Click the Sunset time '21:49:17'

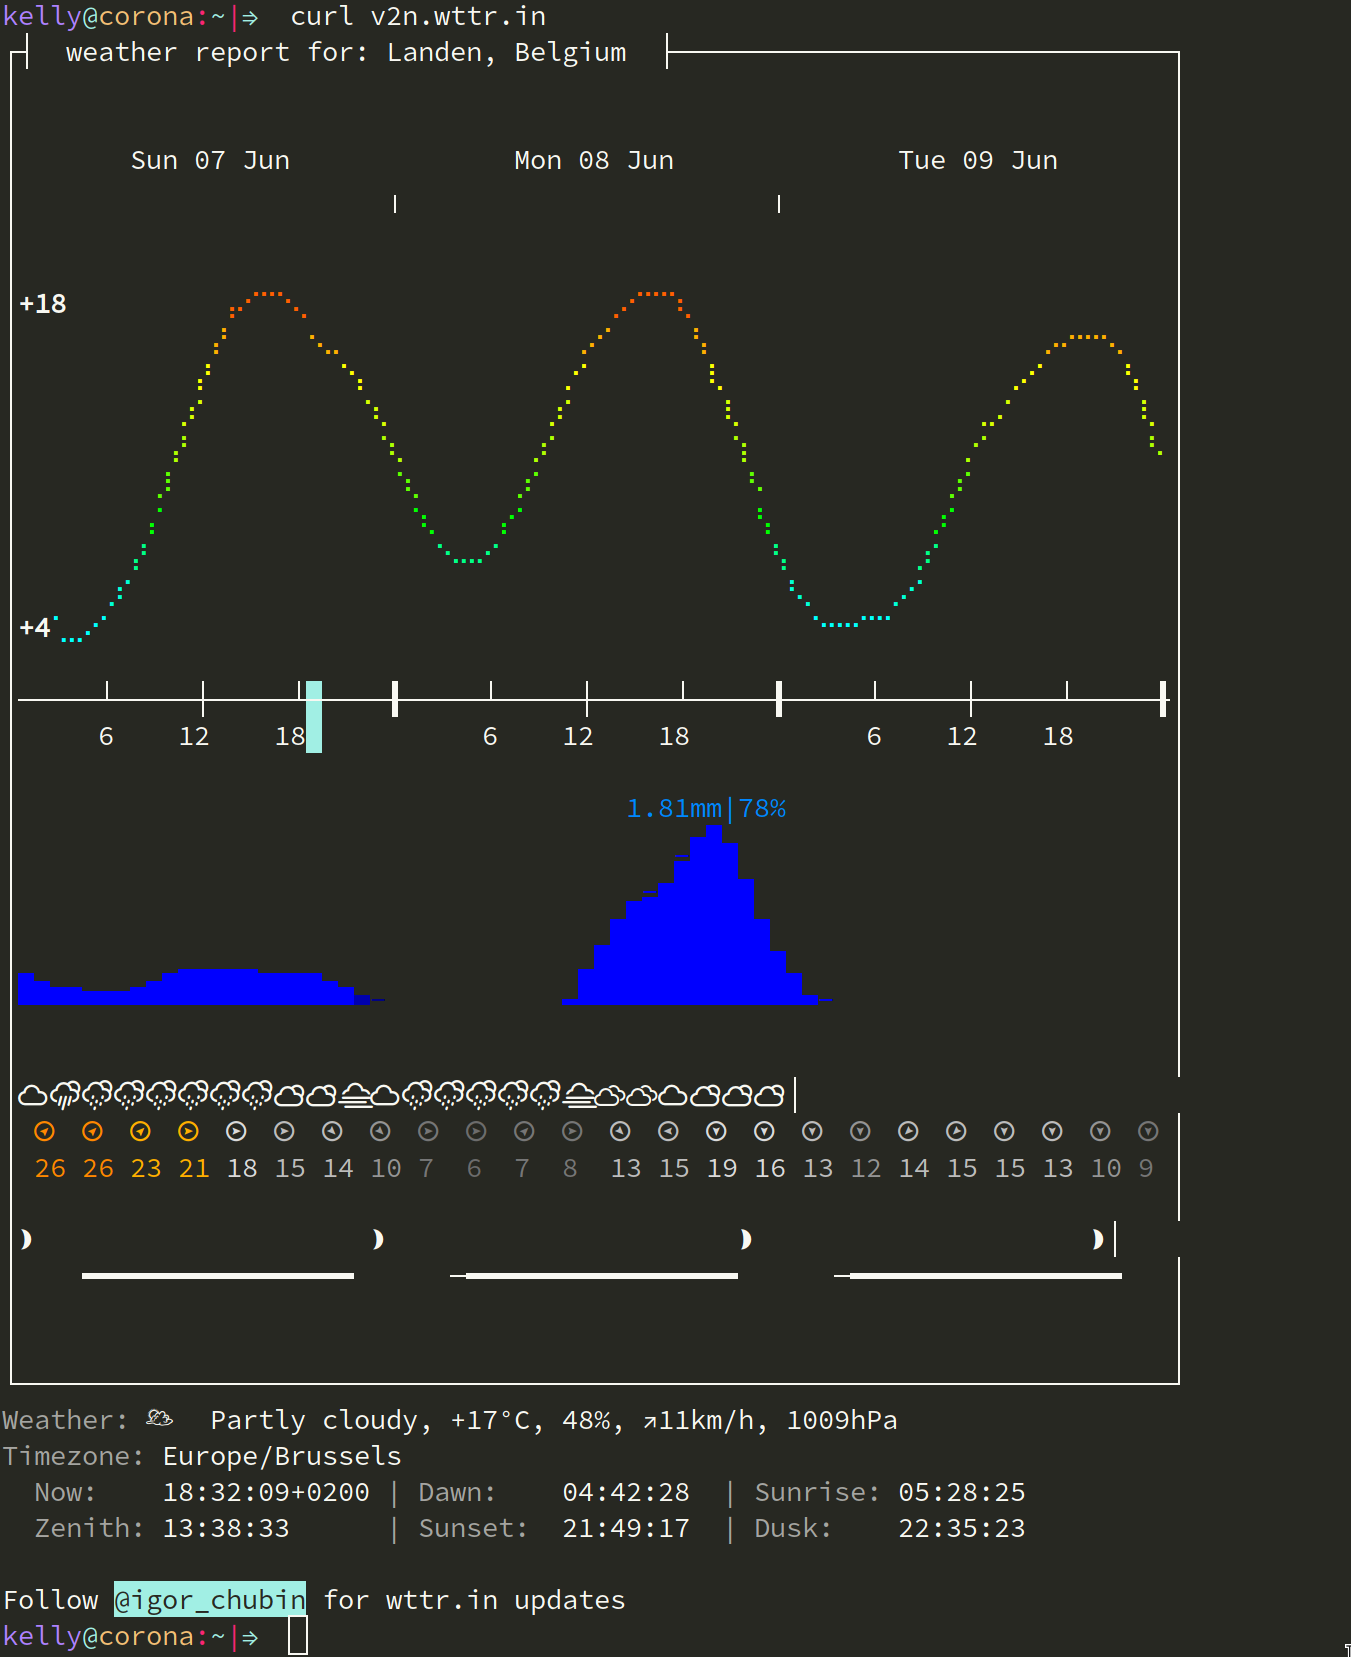pos(626,1528)
